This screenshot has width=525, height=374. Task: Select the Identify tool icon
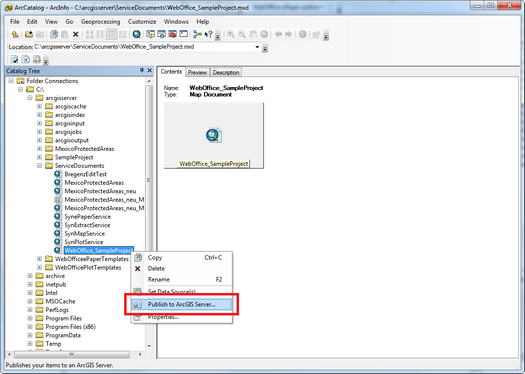click(x=303, y=34)
